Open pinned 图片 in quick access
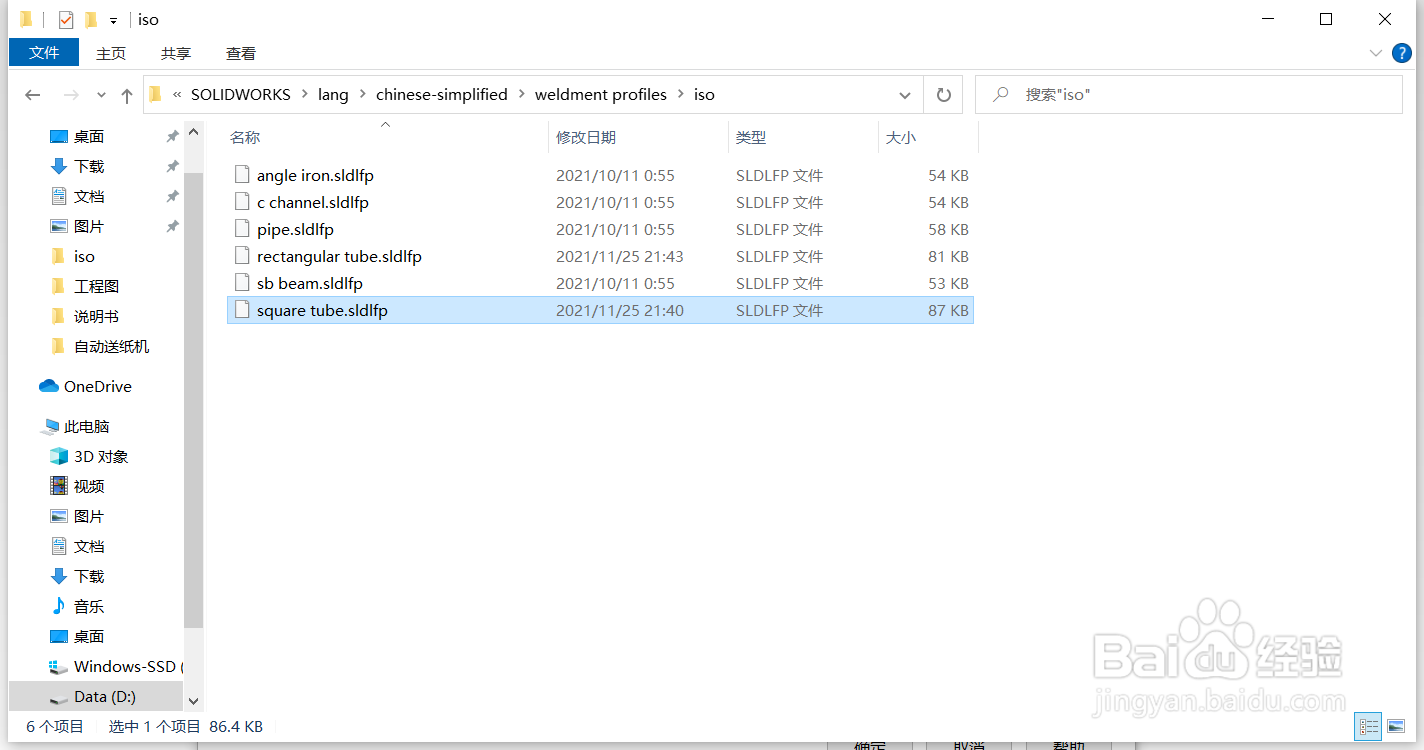 tap(89, 226)
